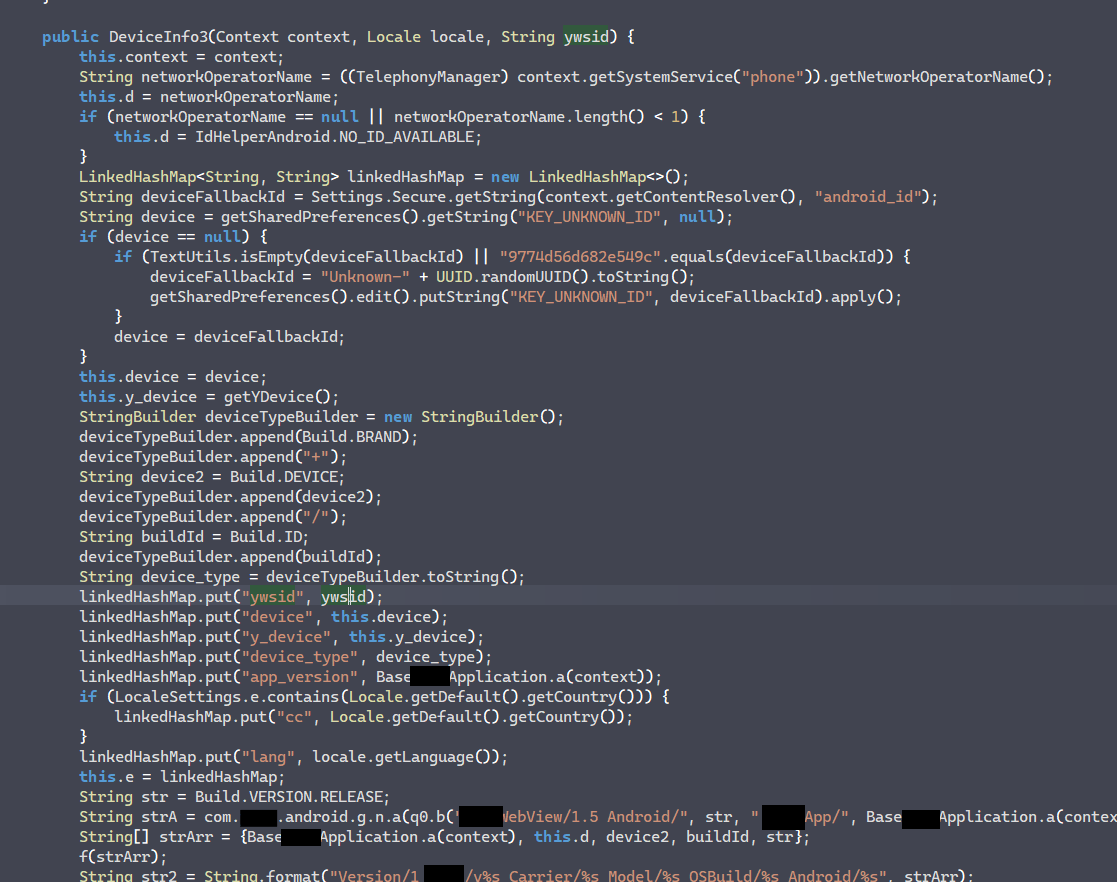Screen dimensions: 1117x882
Task: Click the "cc" string literal key
Action: 294,715
